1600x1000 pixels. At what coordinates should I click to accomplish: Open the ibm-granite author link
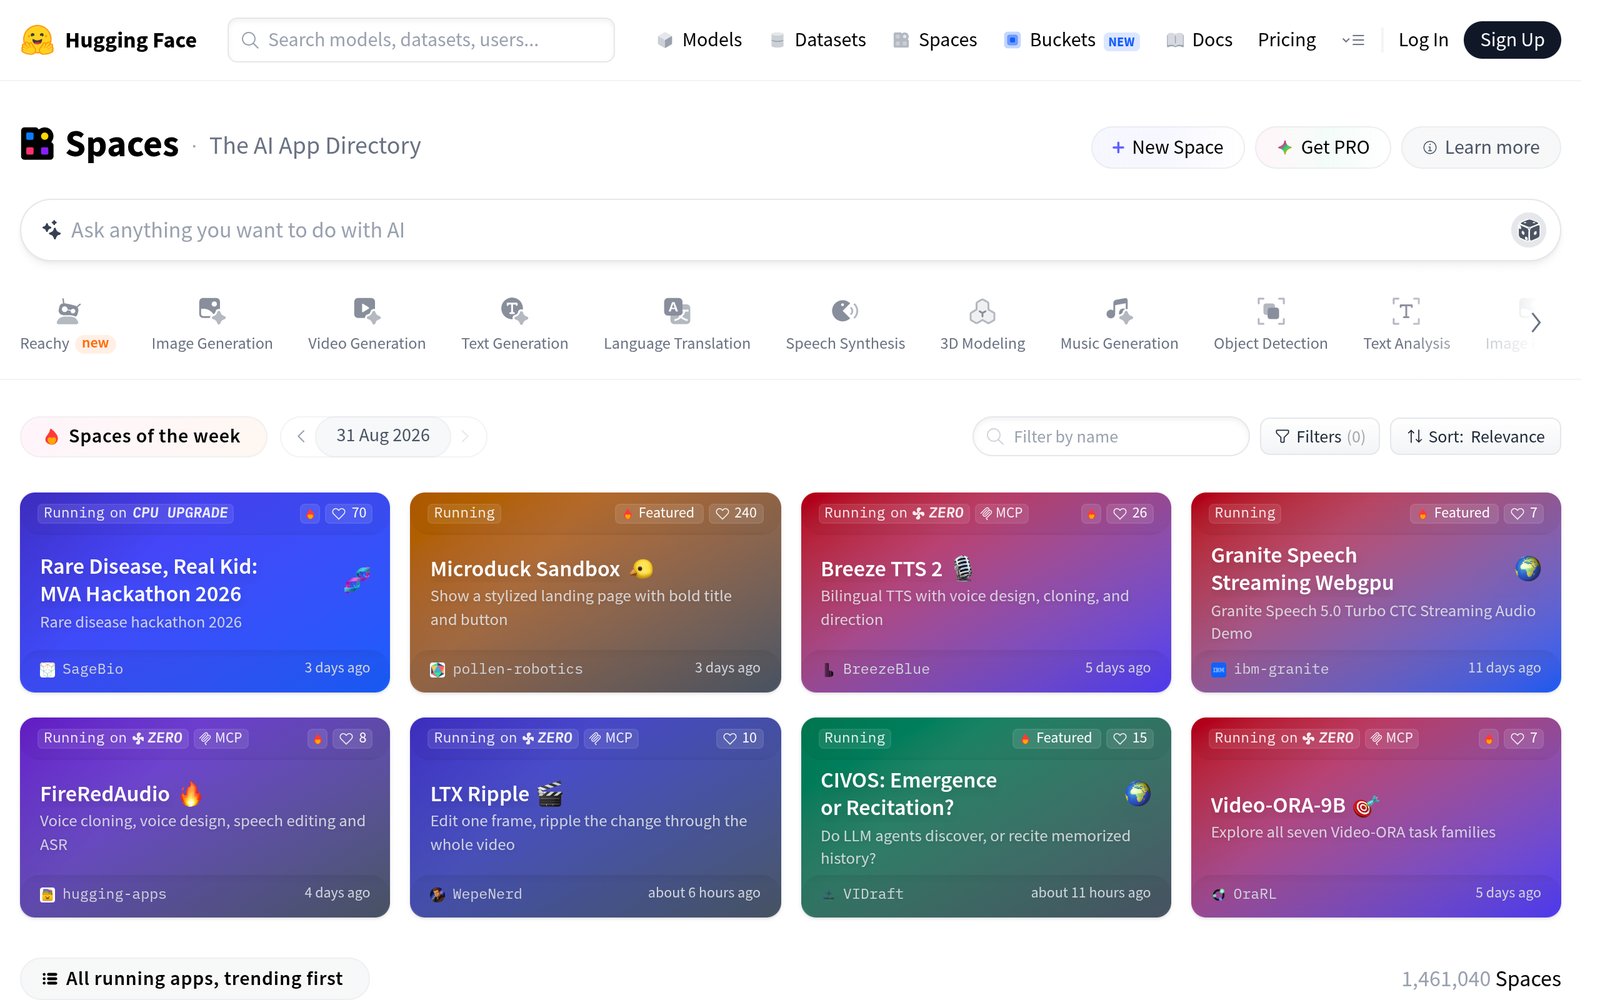pyautogui.click(x=1270, y=669)
